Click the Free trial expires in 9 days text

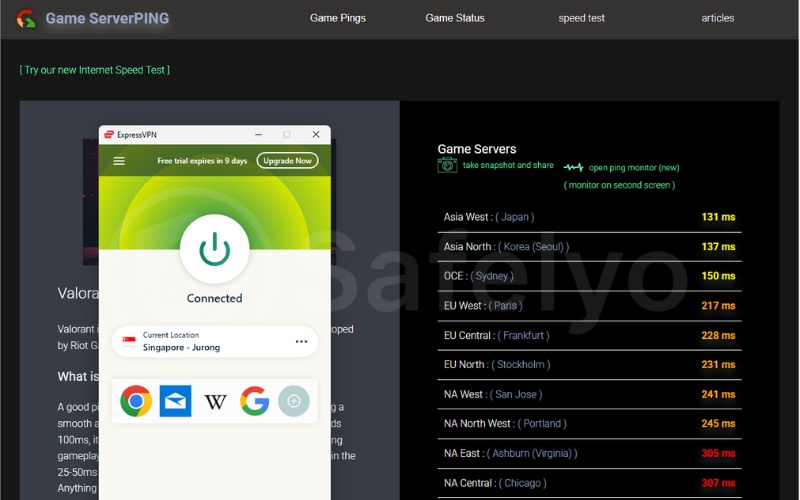click(202, 161)
